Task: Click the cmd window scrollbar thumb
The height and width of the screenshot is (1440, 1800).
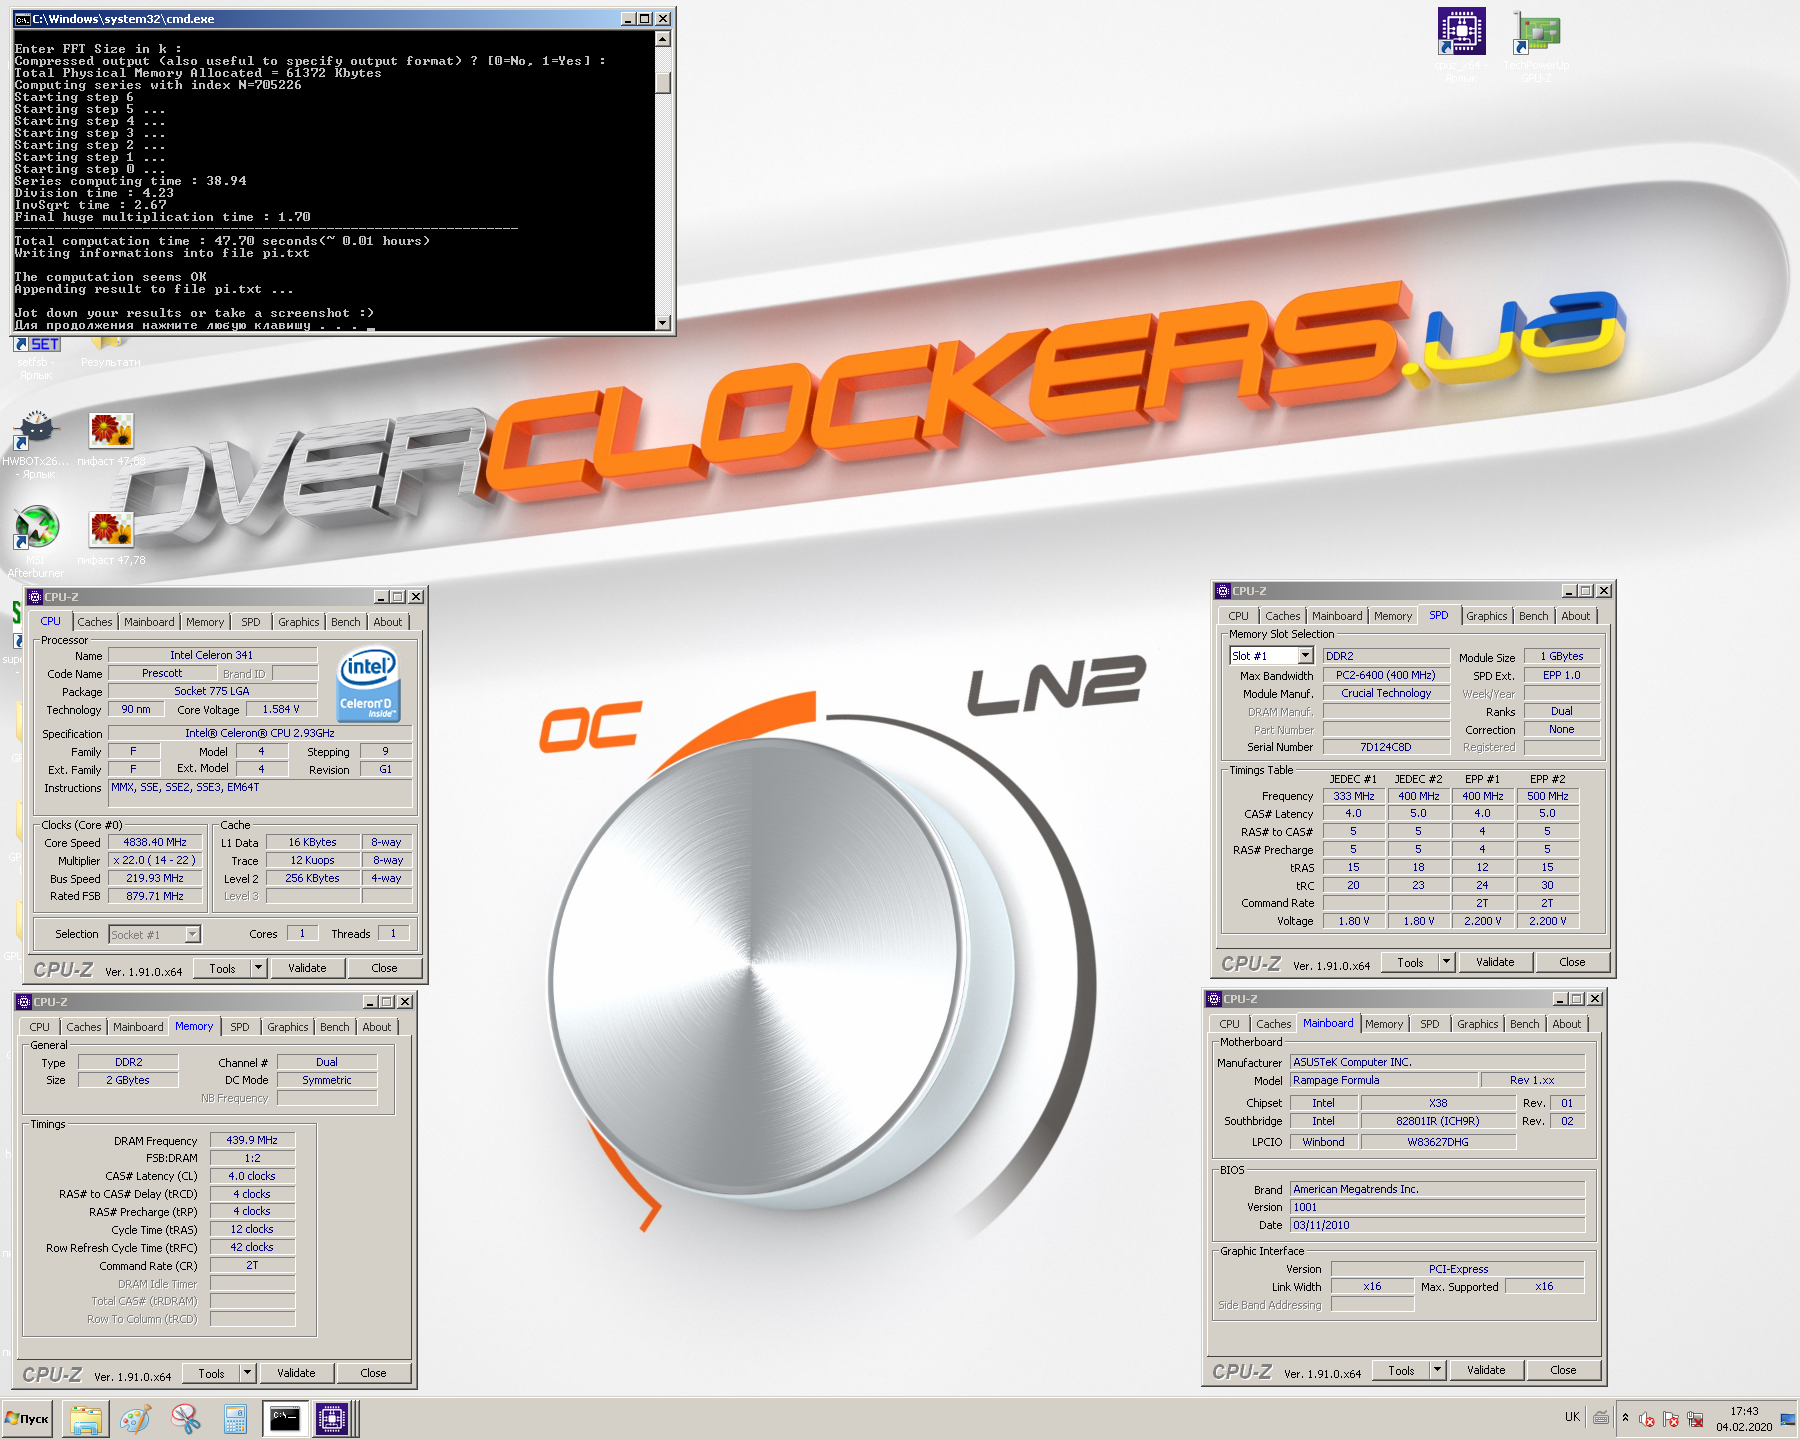Action: tap(662, 82)
